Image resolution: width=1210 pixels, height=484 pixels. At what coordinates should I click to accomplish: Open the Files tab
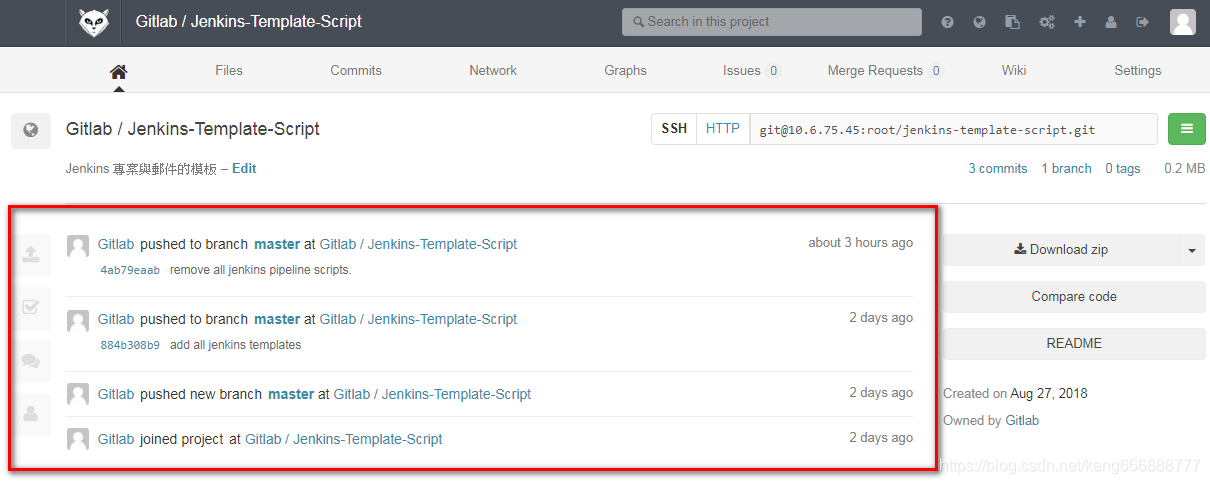click(x=229, y=71)
